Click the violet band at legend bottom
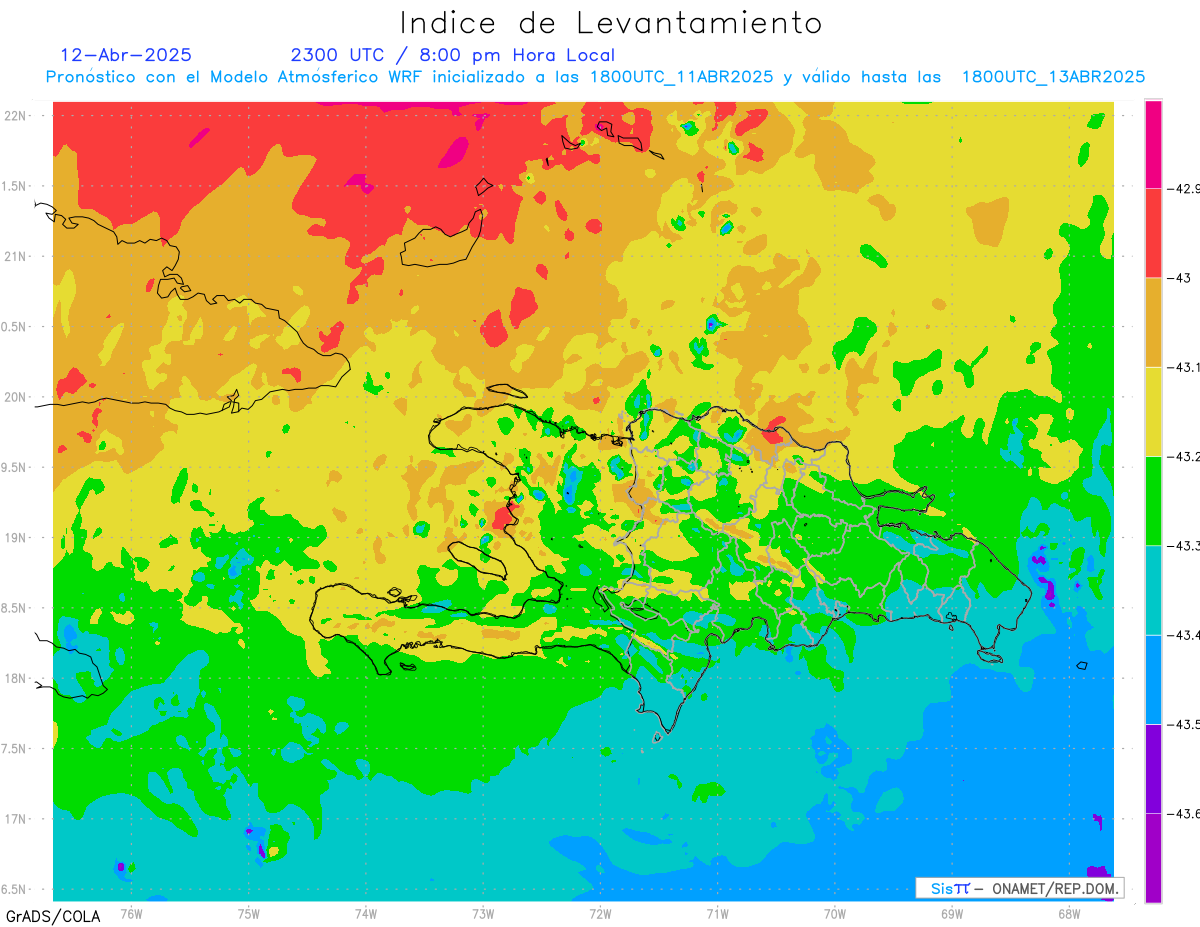This screenshot has width=1200, height=927. (x=1153, y=857)
